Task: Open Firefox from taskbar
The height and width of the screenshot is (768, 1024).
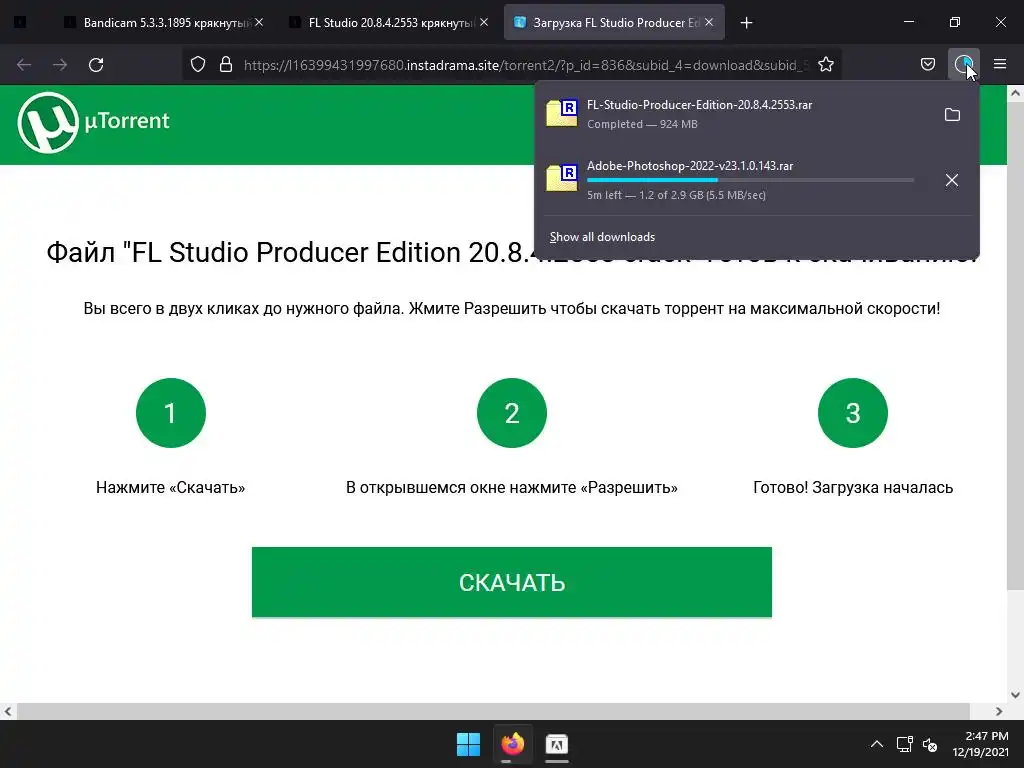Action: [513, 744]
